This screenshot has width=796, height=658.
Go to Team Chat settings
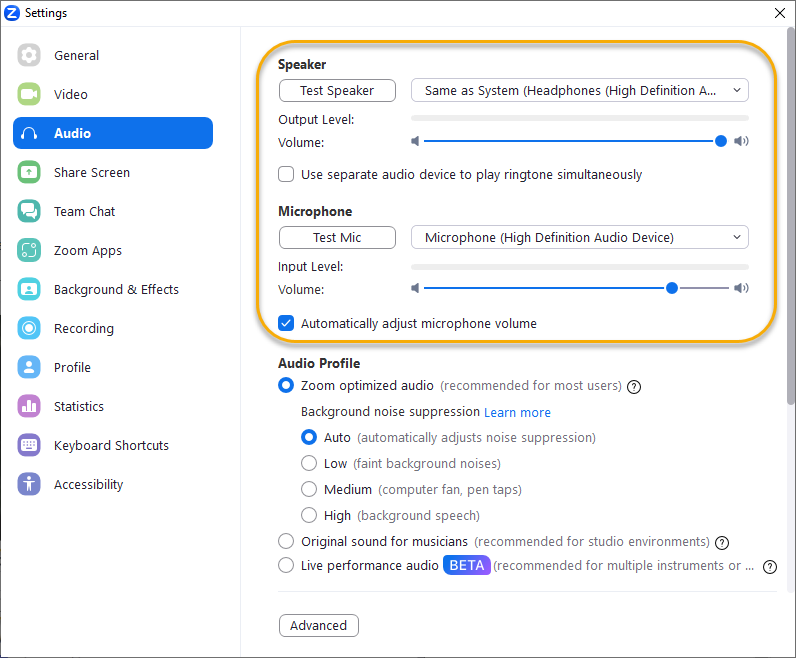[x=113, y=211]
